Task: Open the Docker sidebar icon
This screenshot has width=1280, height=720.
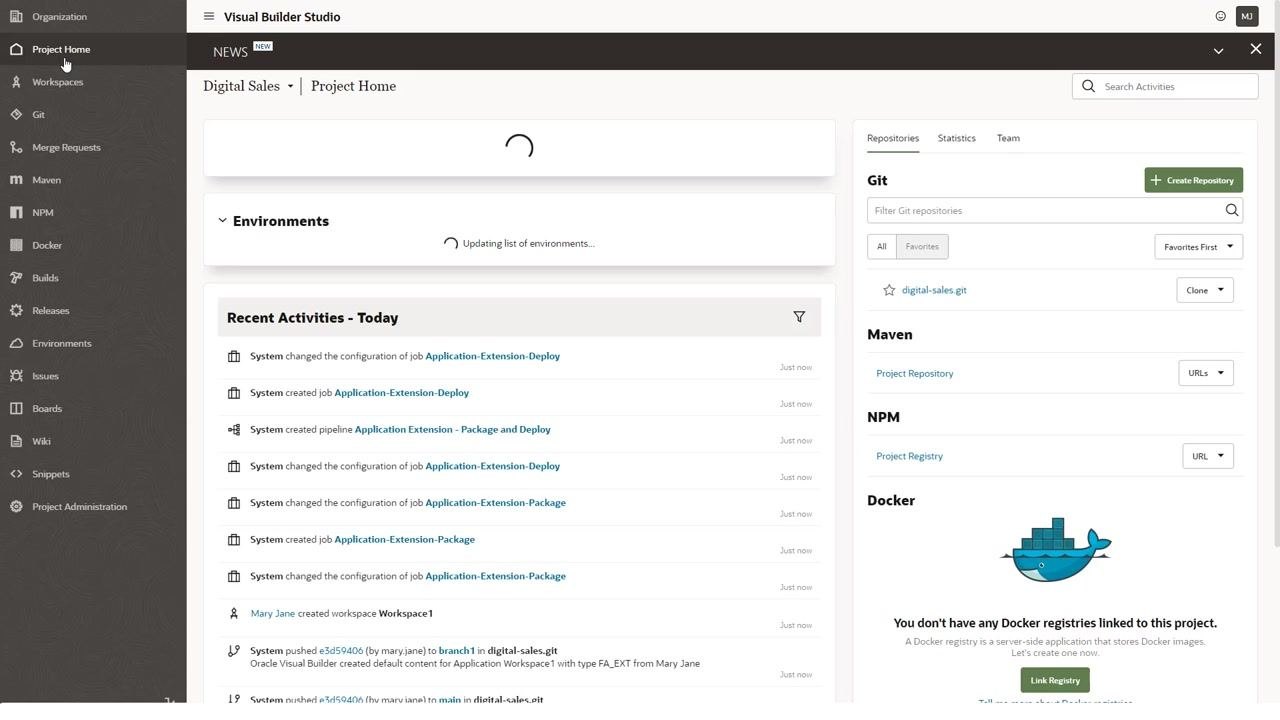Action: pyautogui.click(x=16, y=245)
